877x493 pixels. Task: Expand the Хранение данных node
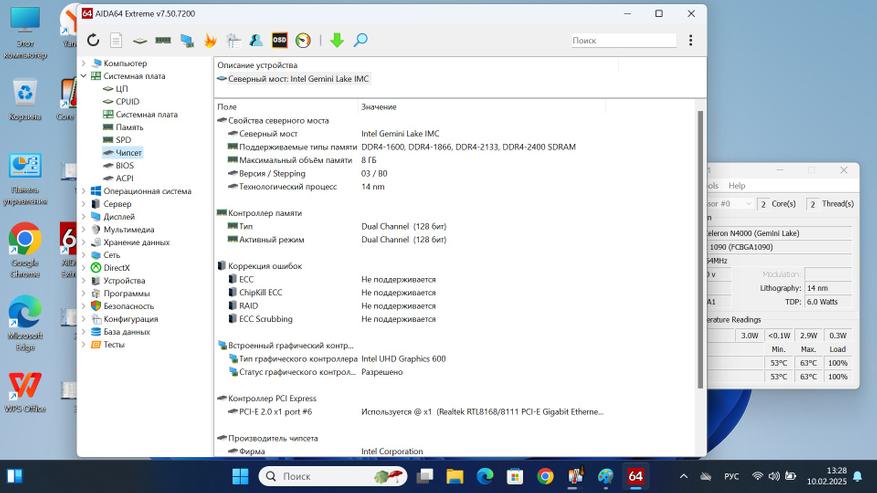tap(84, 242)
